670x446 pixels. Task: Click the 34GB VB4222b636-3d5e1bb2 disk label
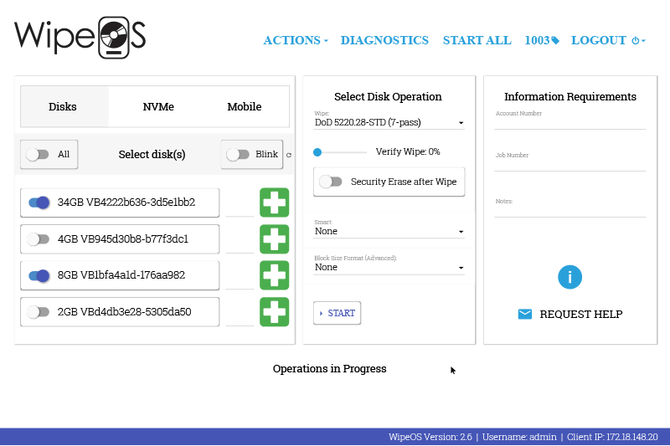pyautogui.click(x=126, y=202)
